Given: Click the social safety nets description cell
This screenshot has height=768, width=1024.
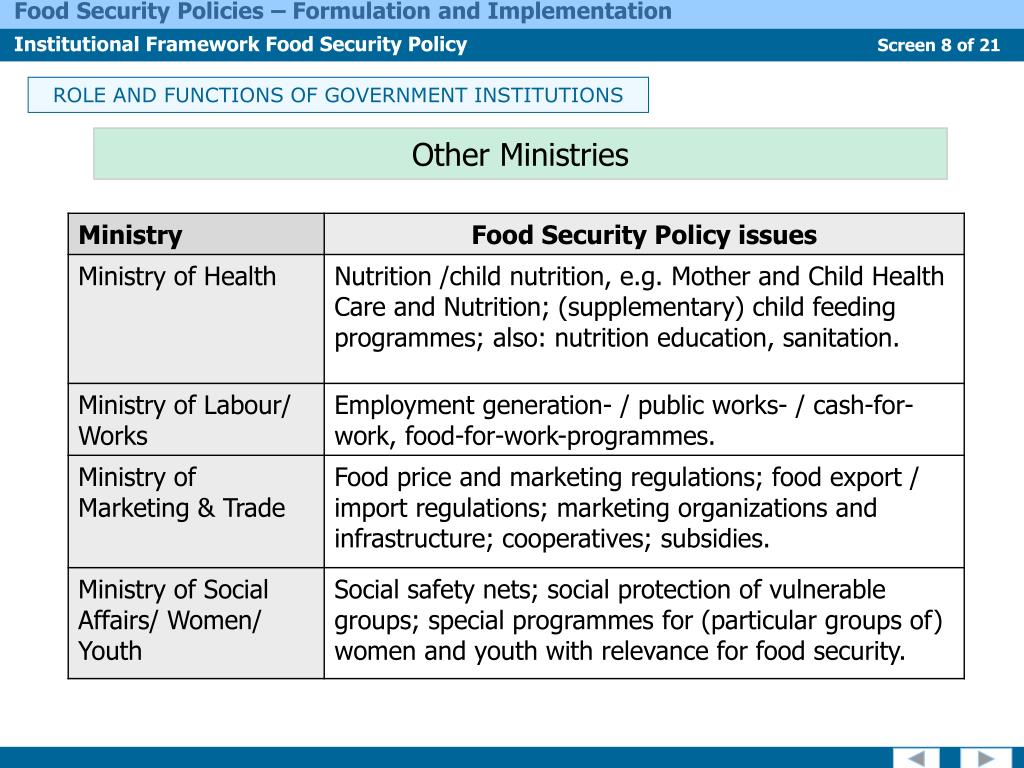Looking at the screenshot, I should (x=644, y=623).
